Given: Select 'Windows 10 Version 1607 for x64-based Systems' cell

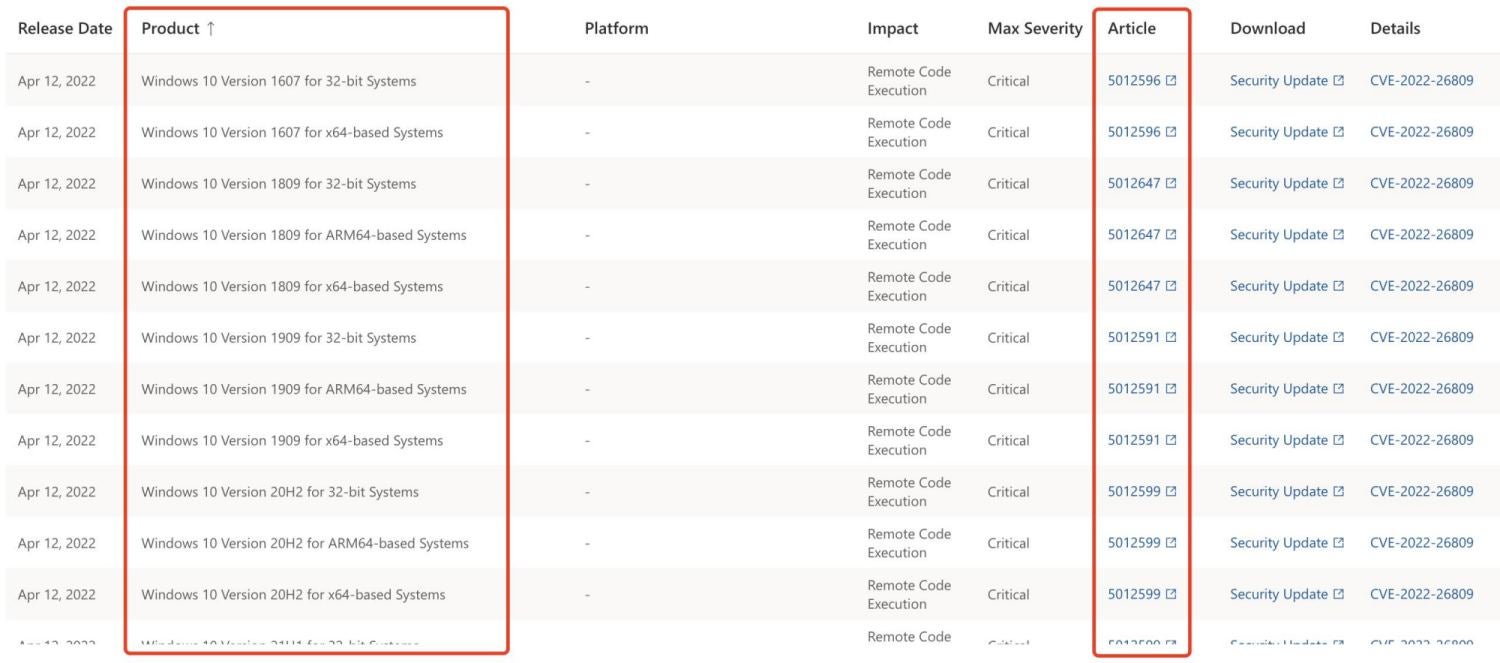Looking at the screenshot, I should pos(292,132).
